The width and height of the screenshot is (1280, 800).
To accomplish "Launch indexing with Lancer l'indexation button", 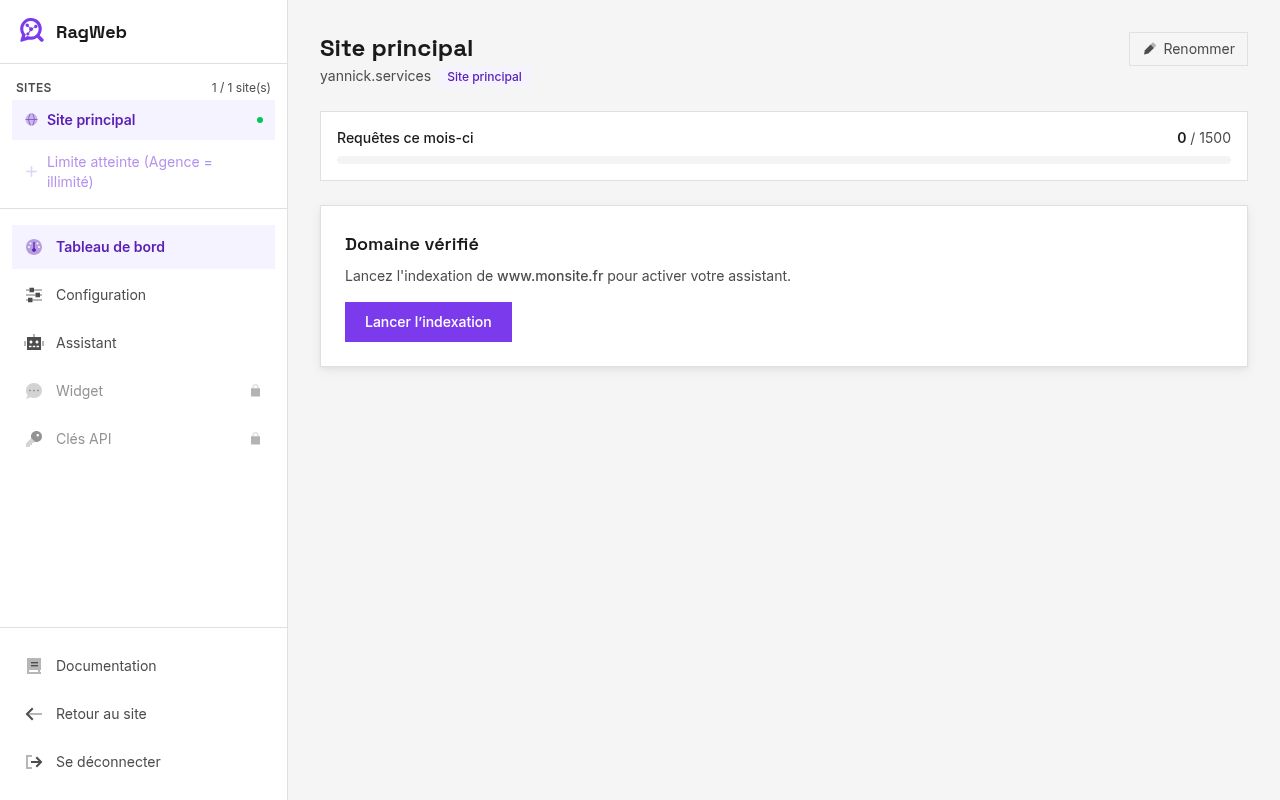I will 428,322.
